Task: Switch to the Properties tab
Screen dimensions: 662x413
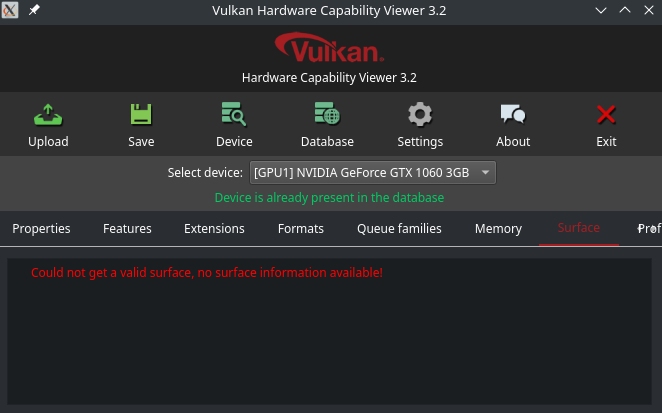Action: click(x=41, y=228)
